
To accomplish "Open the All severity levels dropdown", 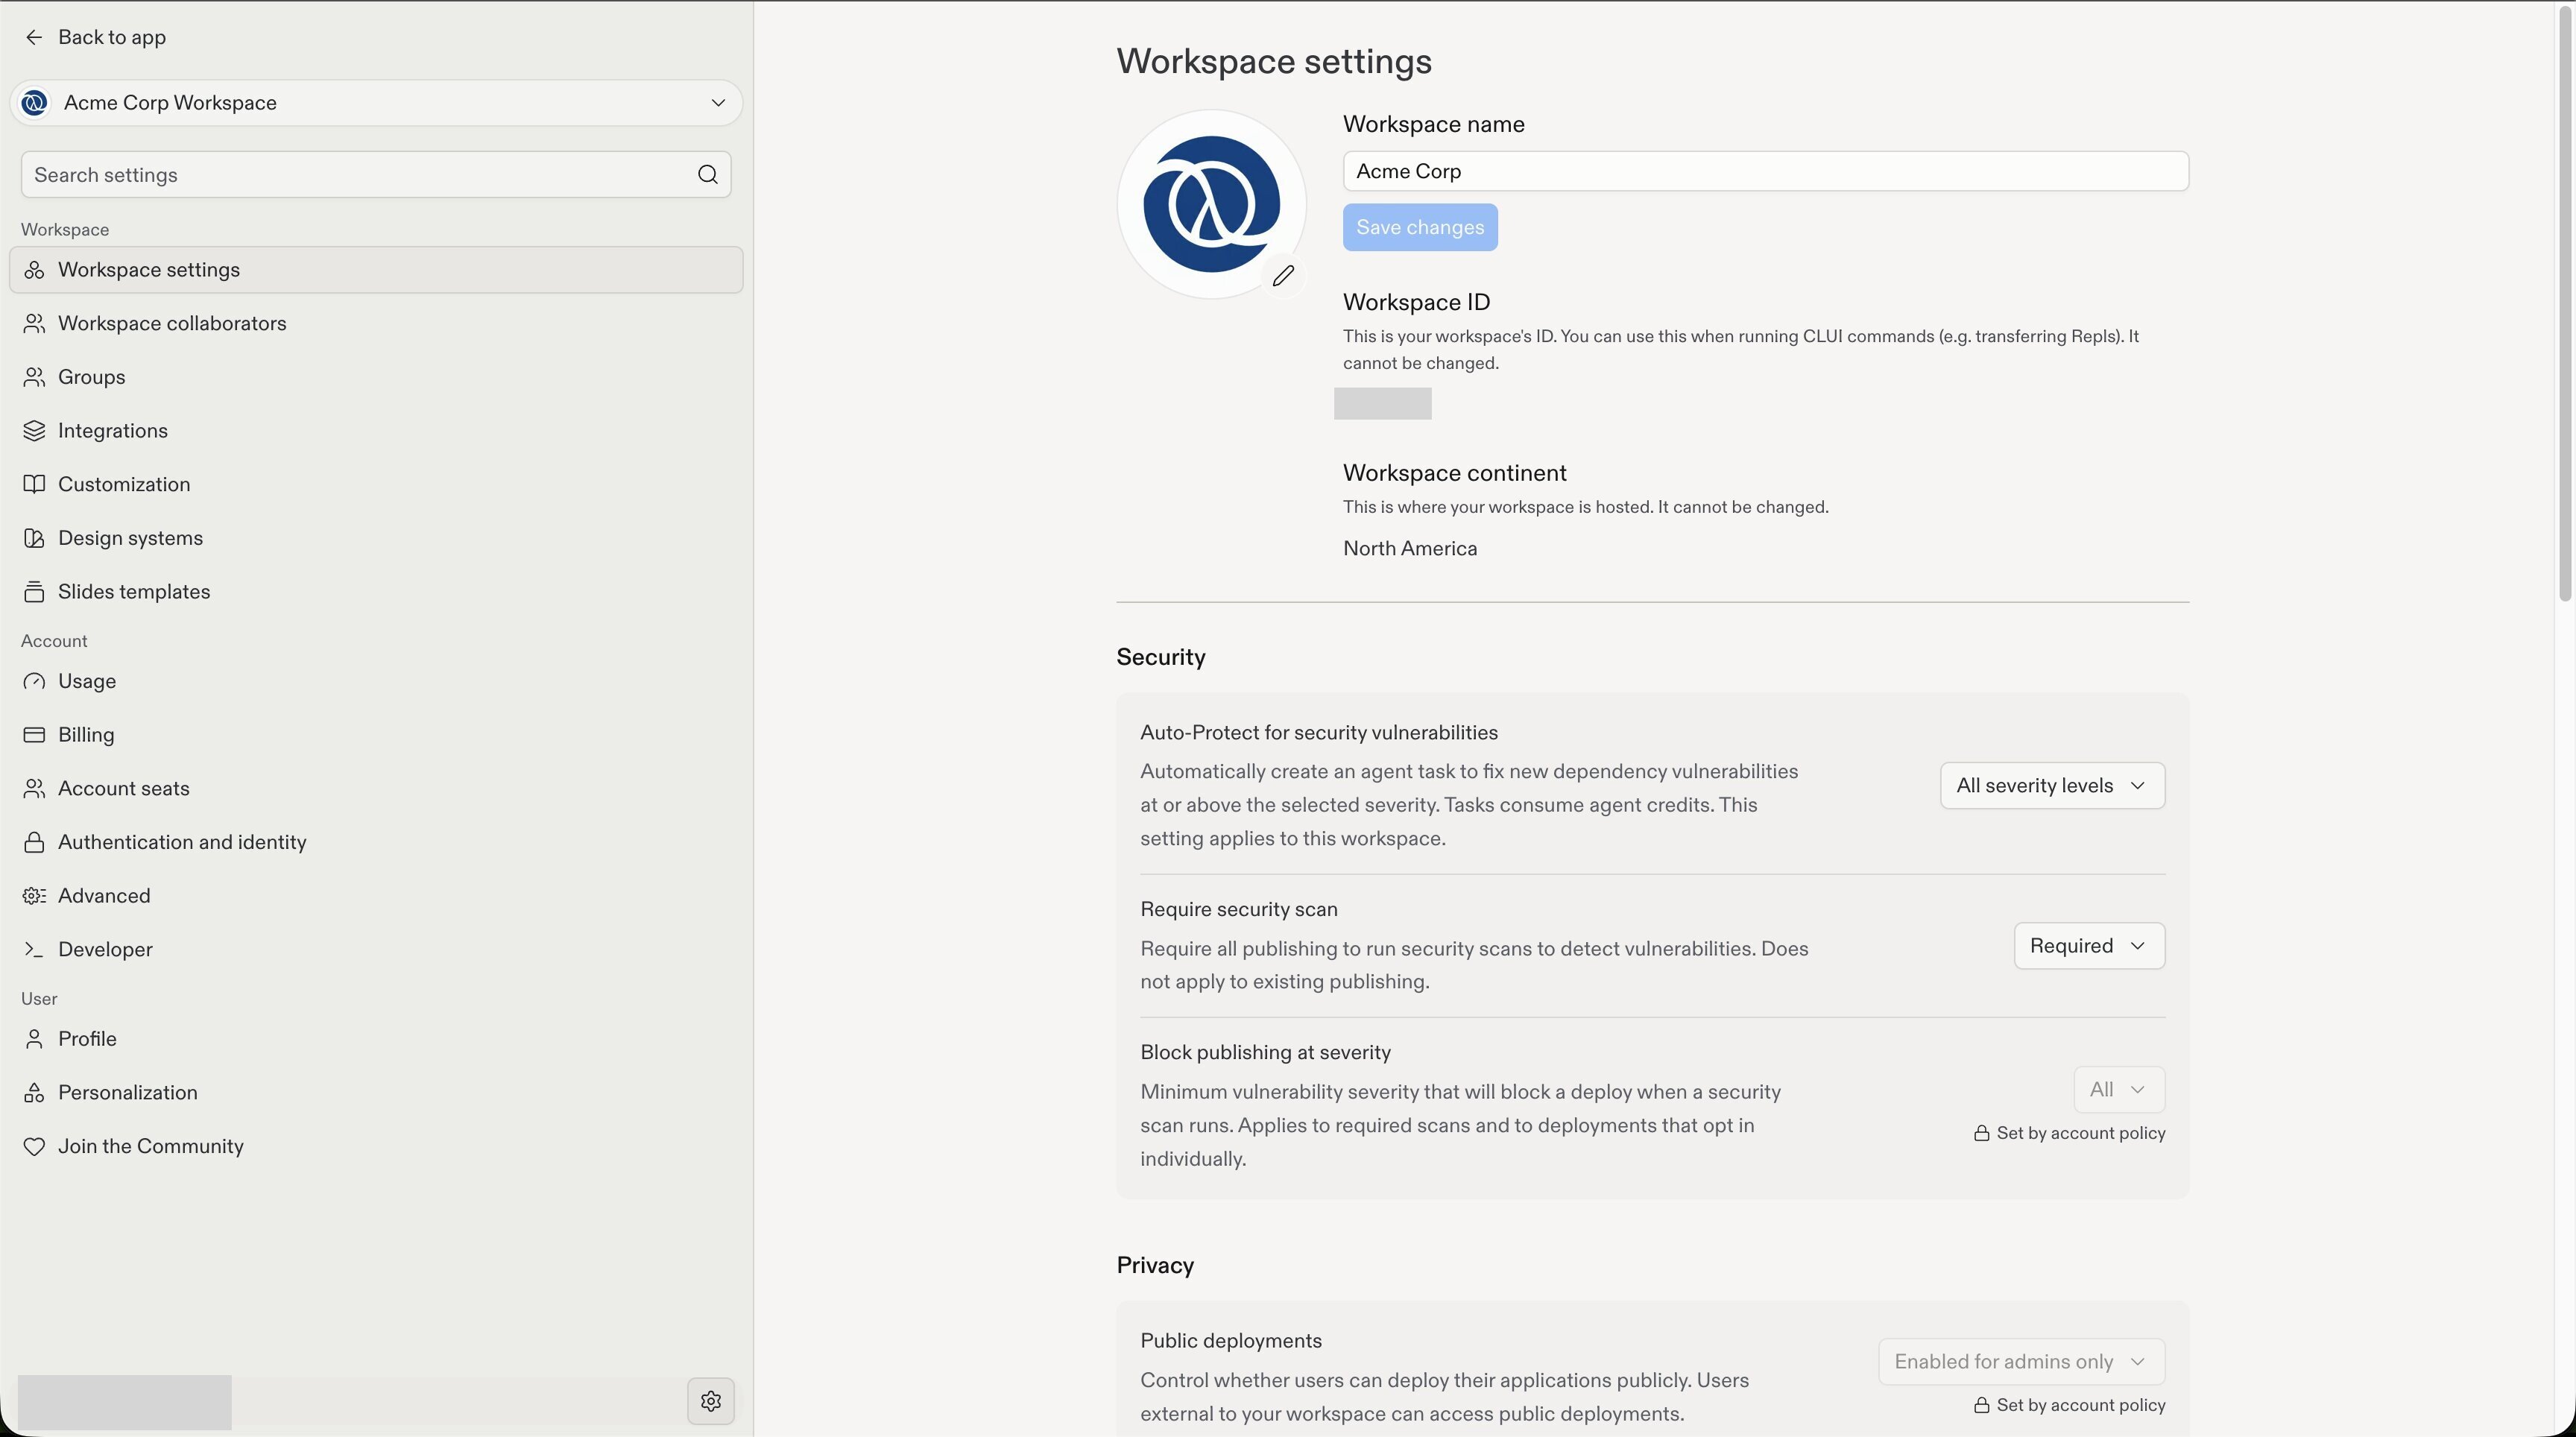I will click(2052, 786).
